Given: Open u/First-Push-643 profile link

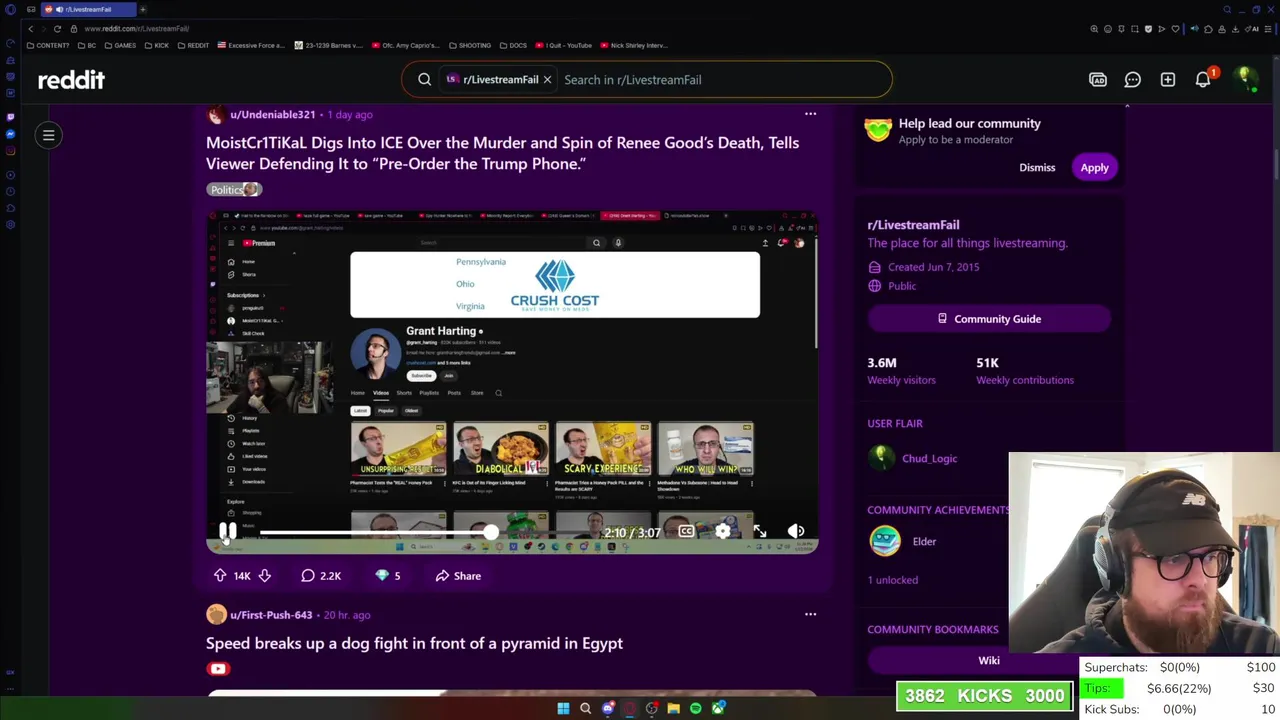Looking at the screenshot, I should point(271,615).
